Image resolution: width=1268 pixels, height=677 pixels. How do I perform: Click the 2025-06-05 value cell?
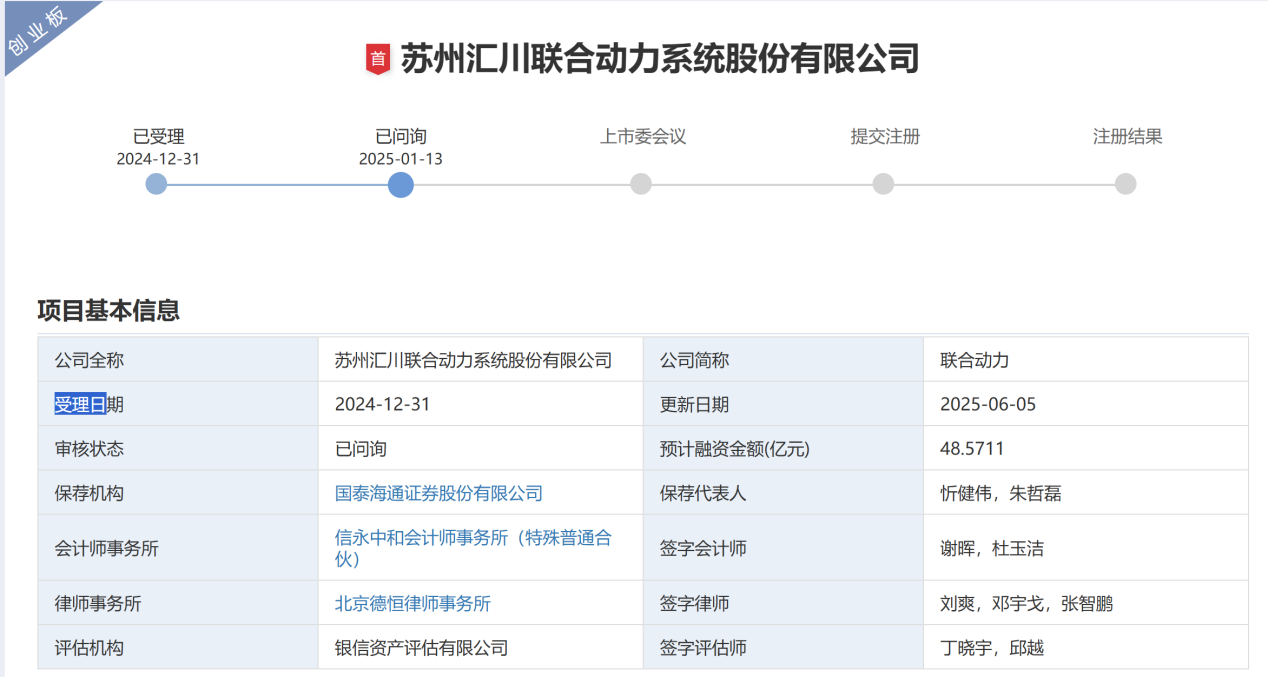click(x=1086, y=404)
